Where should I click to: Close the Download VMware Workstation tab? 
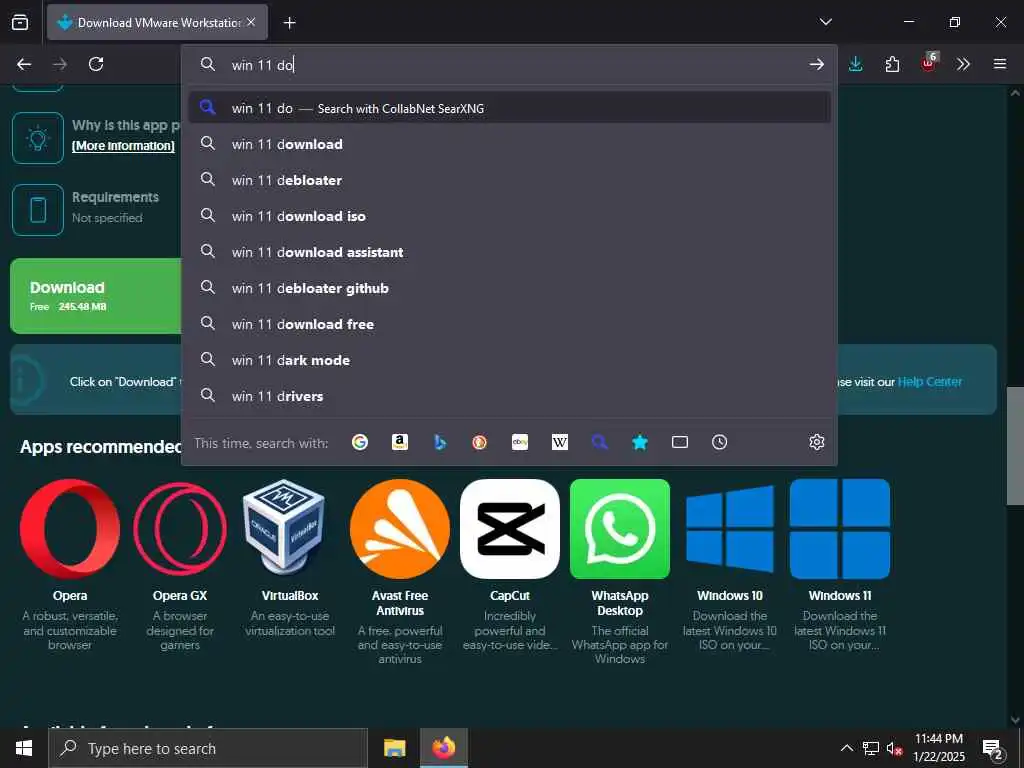(x=251, y=22)
